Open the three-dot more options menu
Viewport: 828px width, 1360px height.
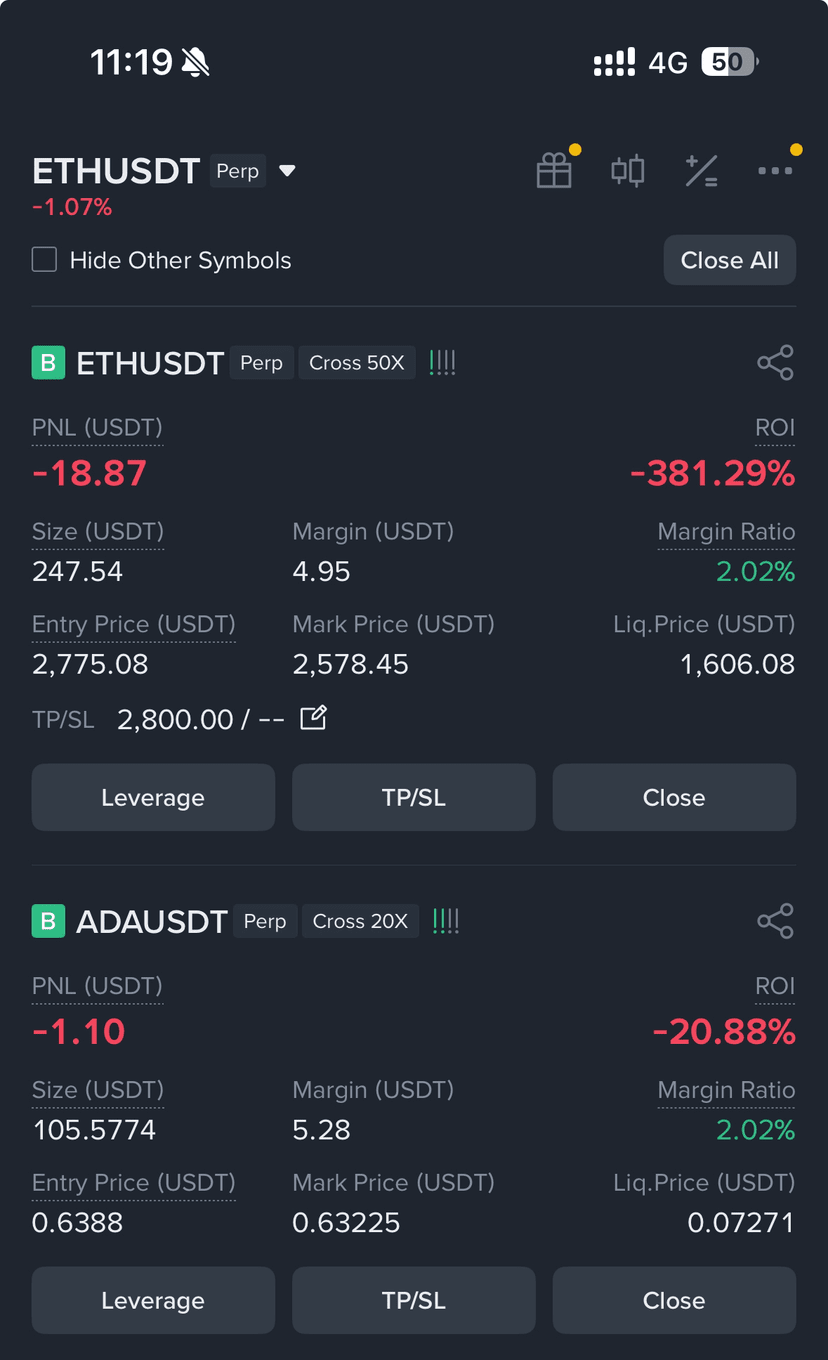[775, 171]
